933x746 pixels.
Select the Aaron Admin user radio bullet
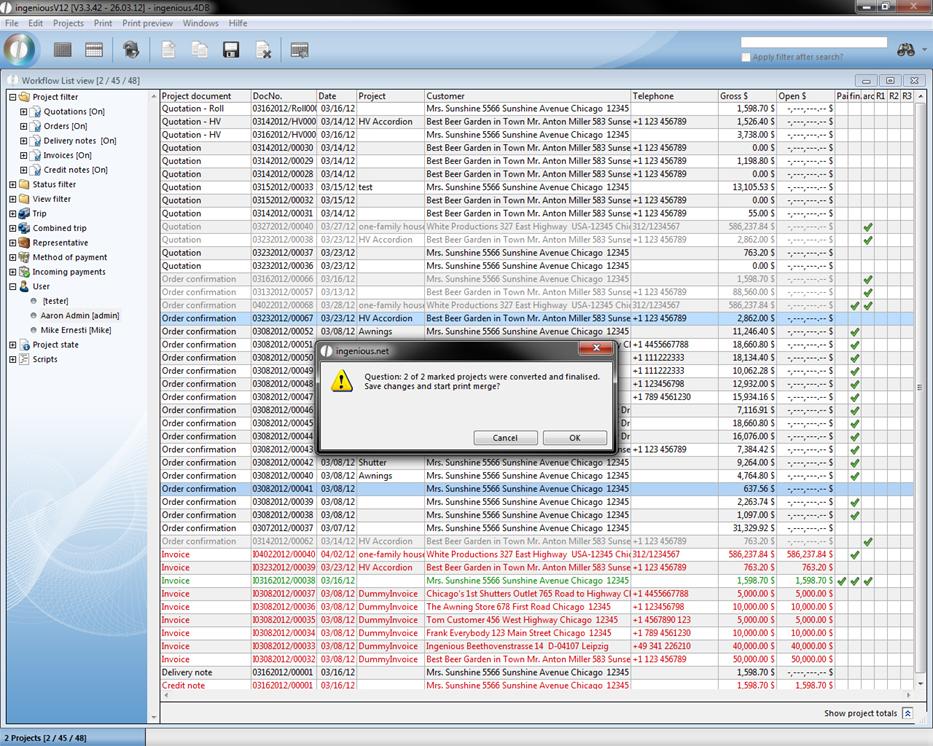click(34, 315)
